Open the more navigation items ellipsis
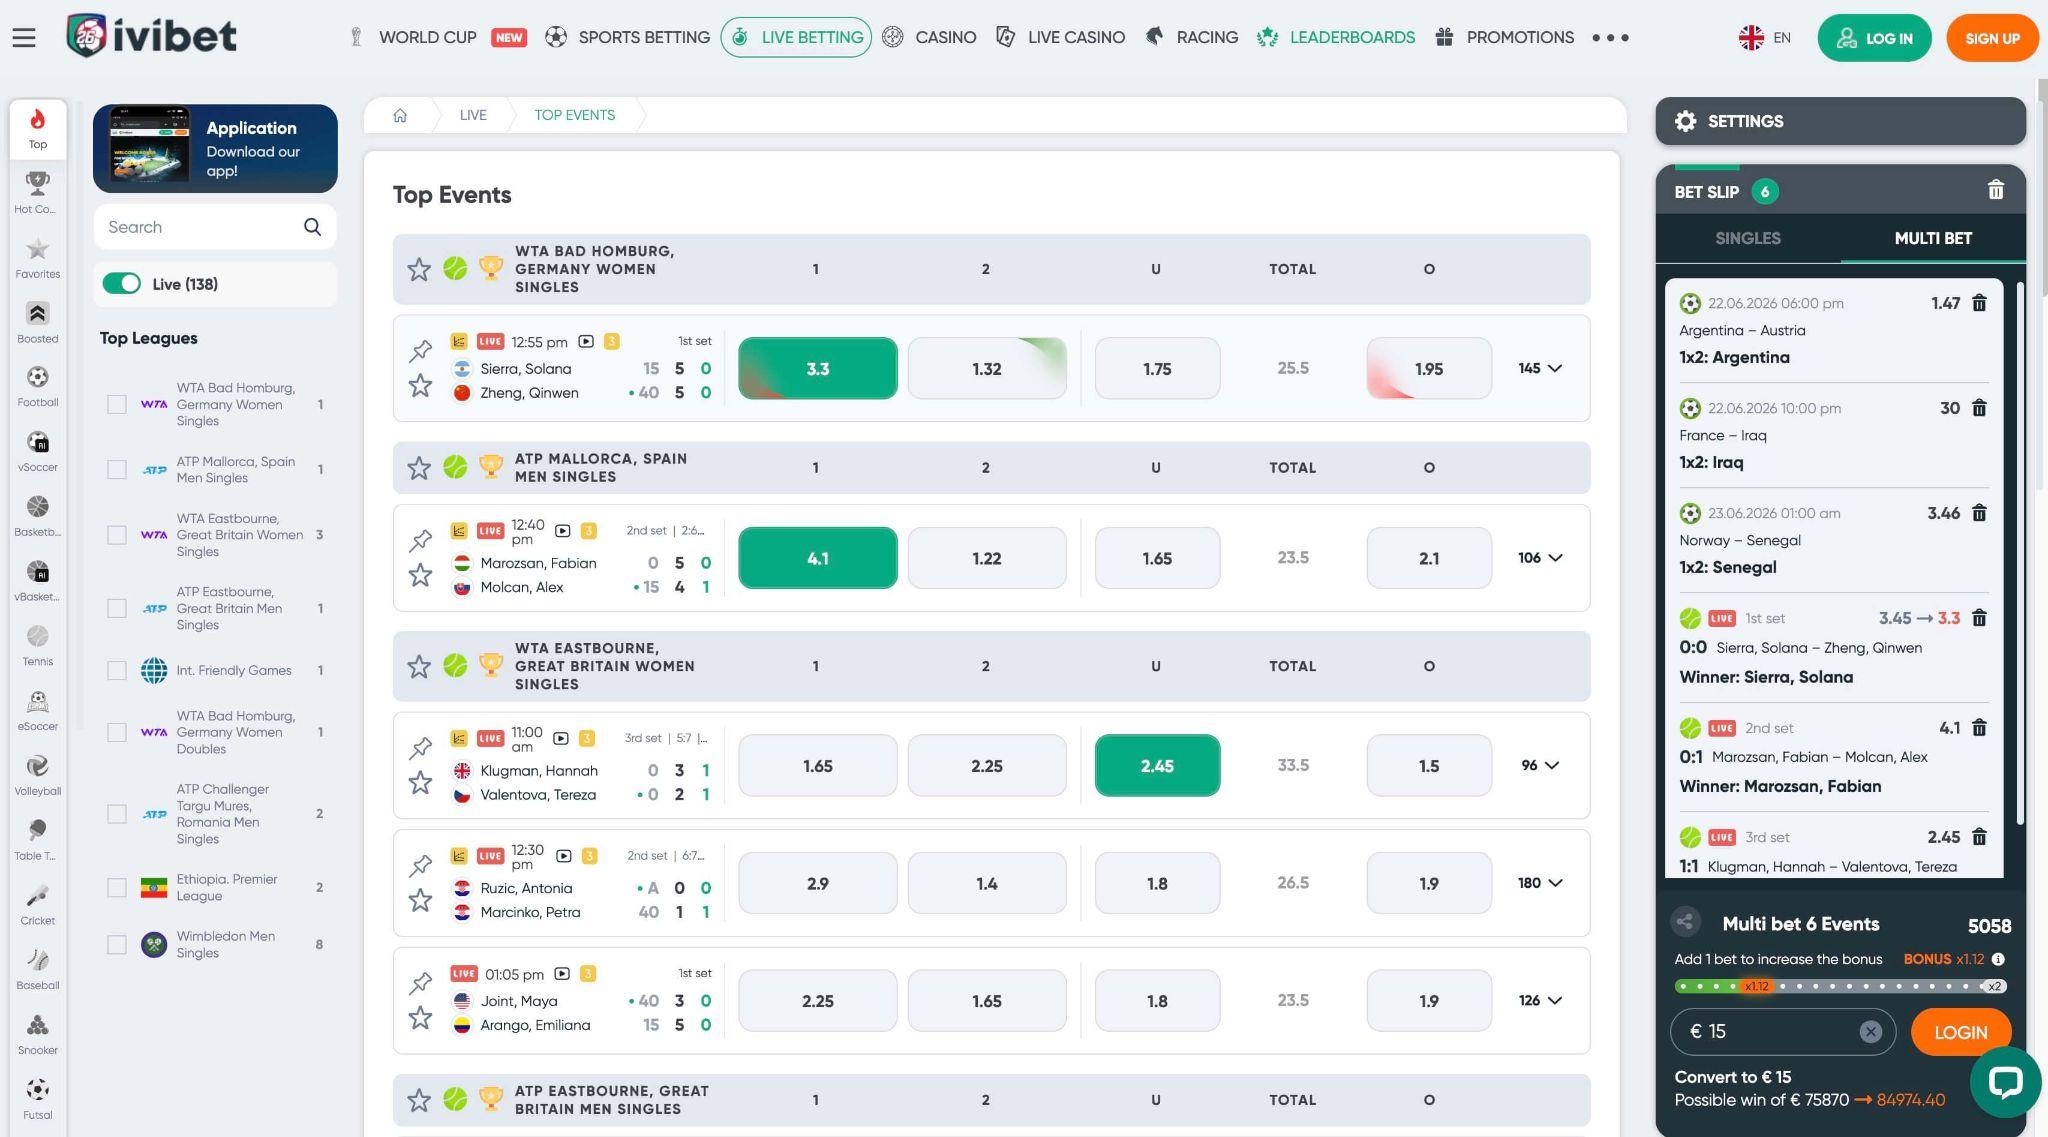Screen dimensions: 2048x1137 (x=1610, y=38)
